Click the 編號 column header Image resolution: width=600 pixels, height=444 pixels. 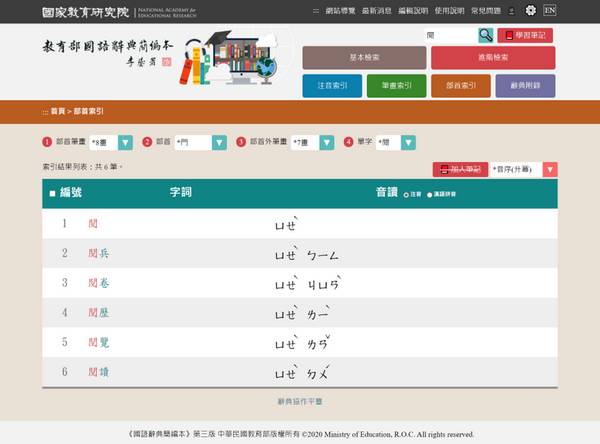(x=71, y=192)
